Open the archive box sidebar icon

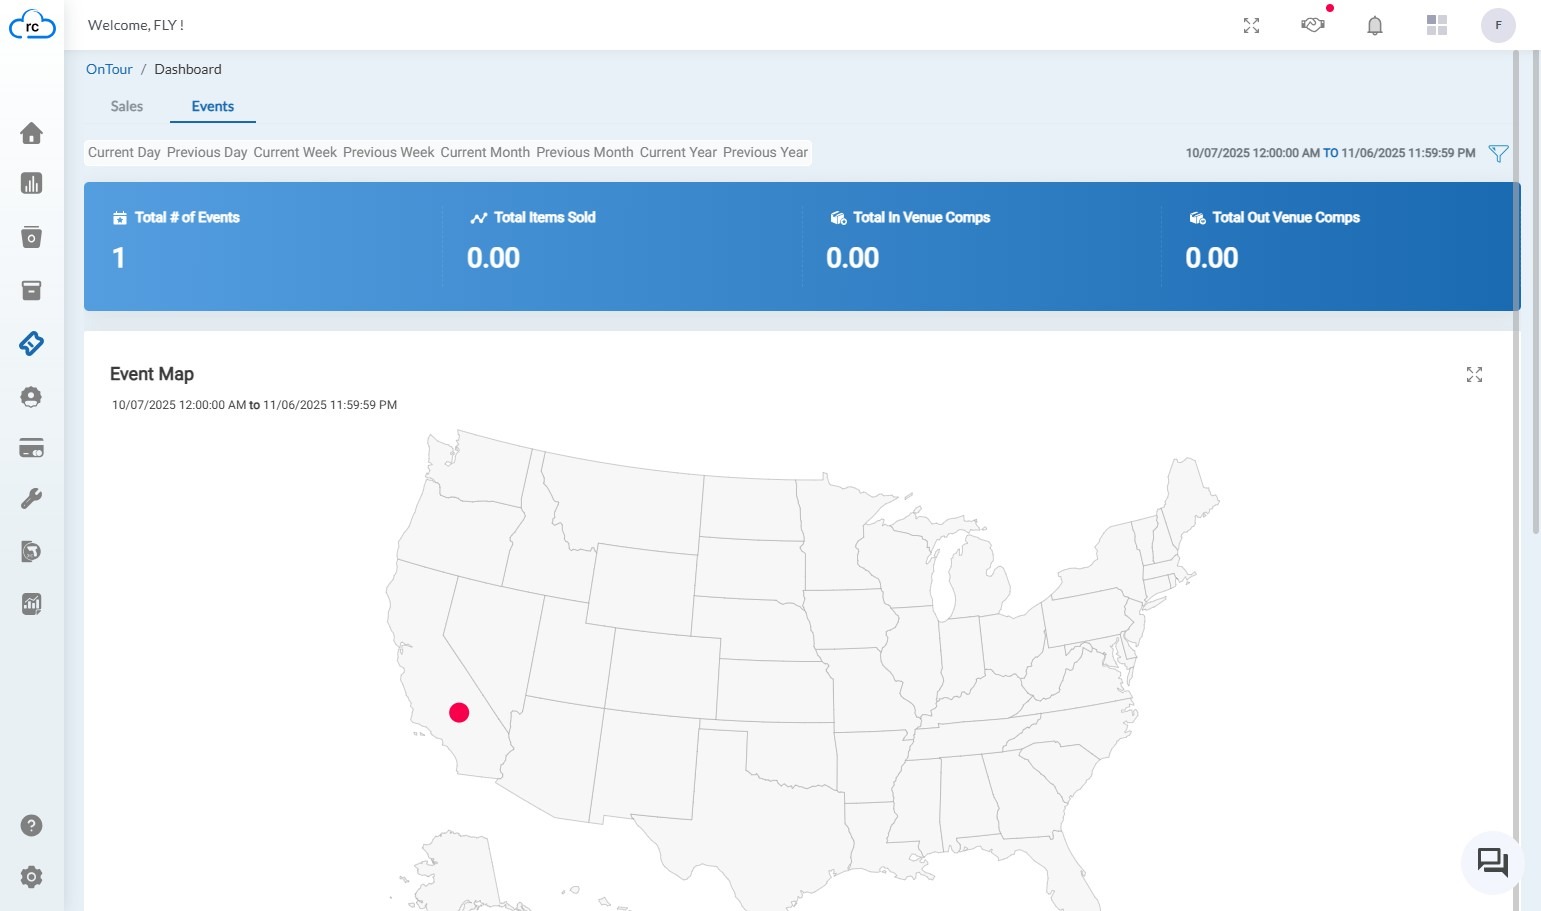32,290
